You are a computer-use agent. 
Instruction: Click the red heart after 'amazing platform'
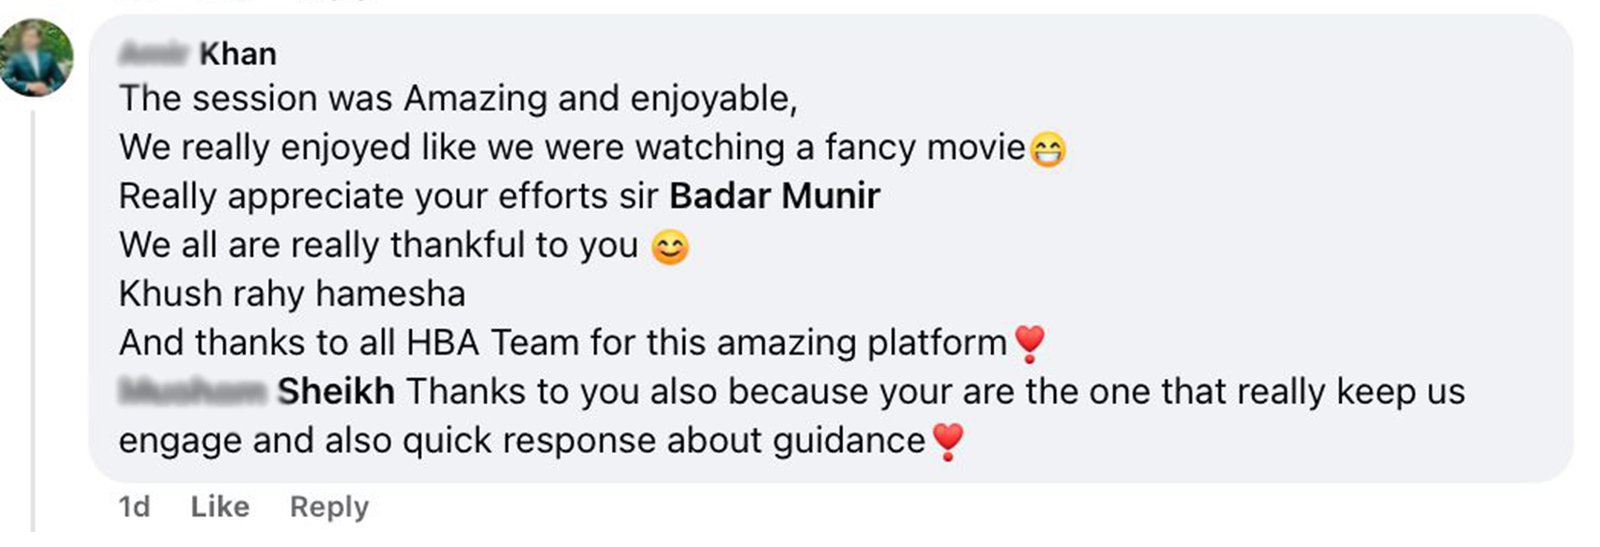[x=1029, y=344]
